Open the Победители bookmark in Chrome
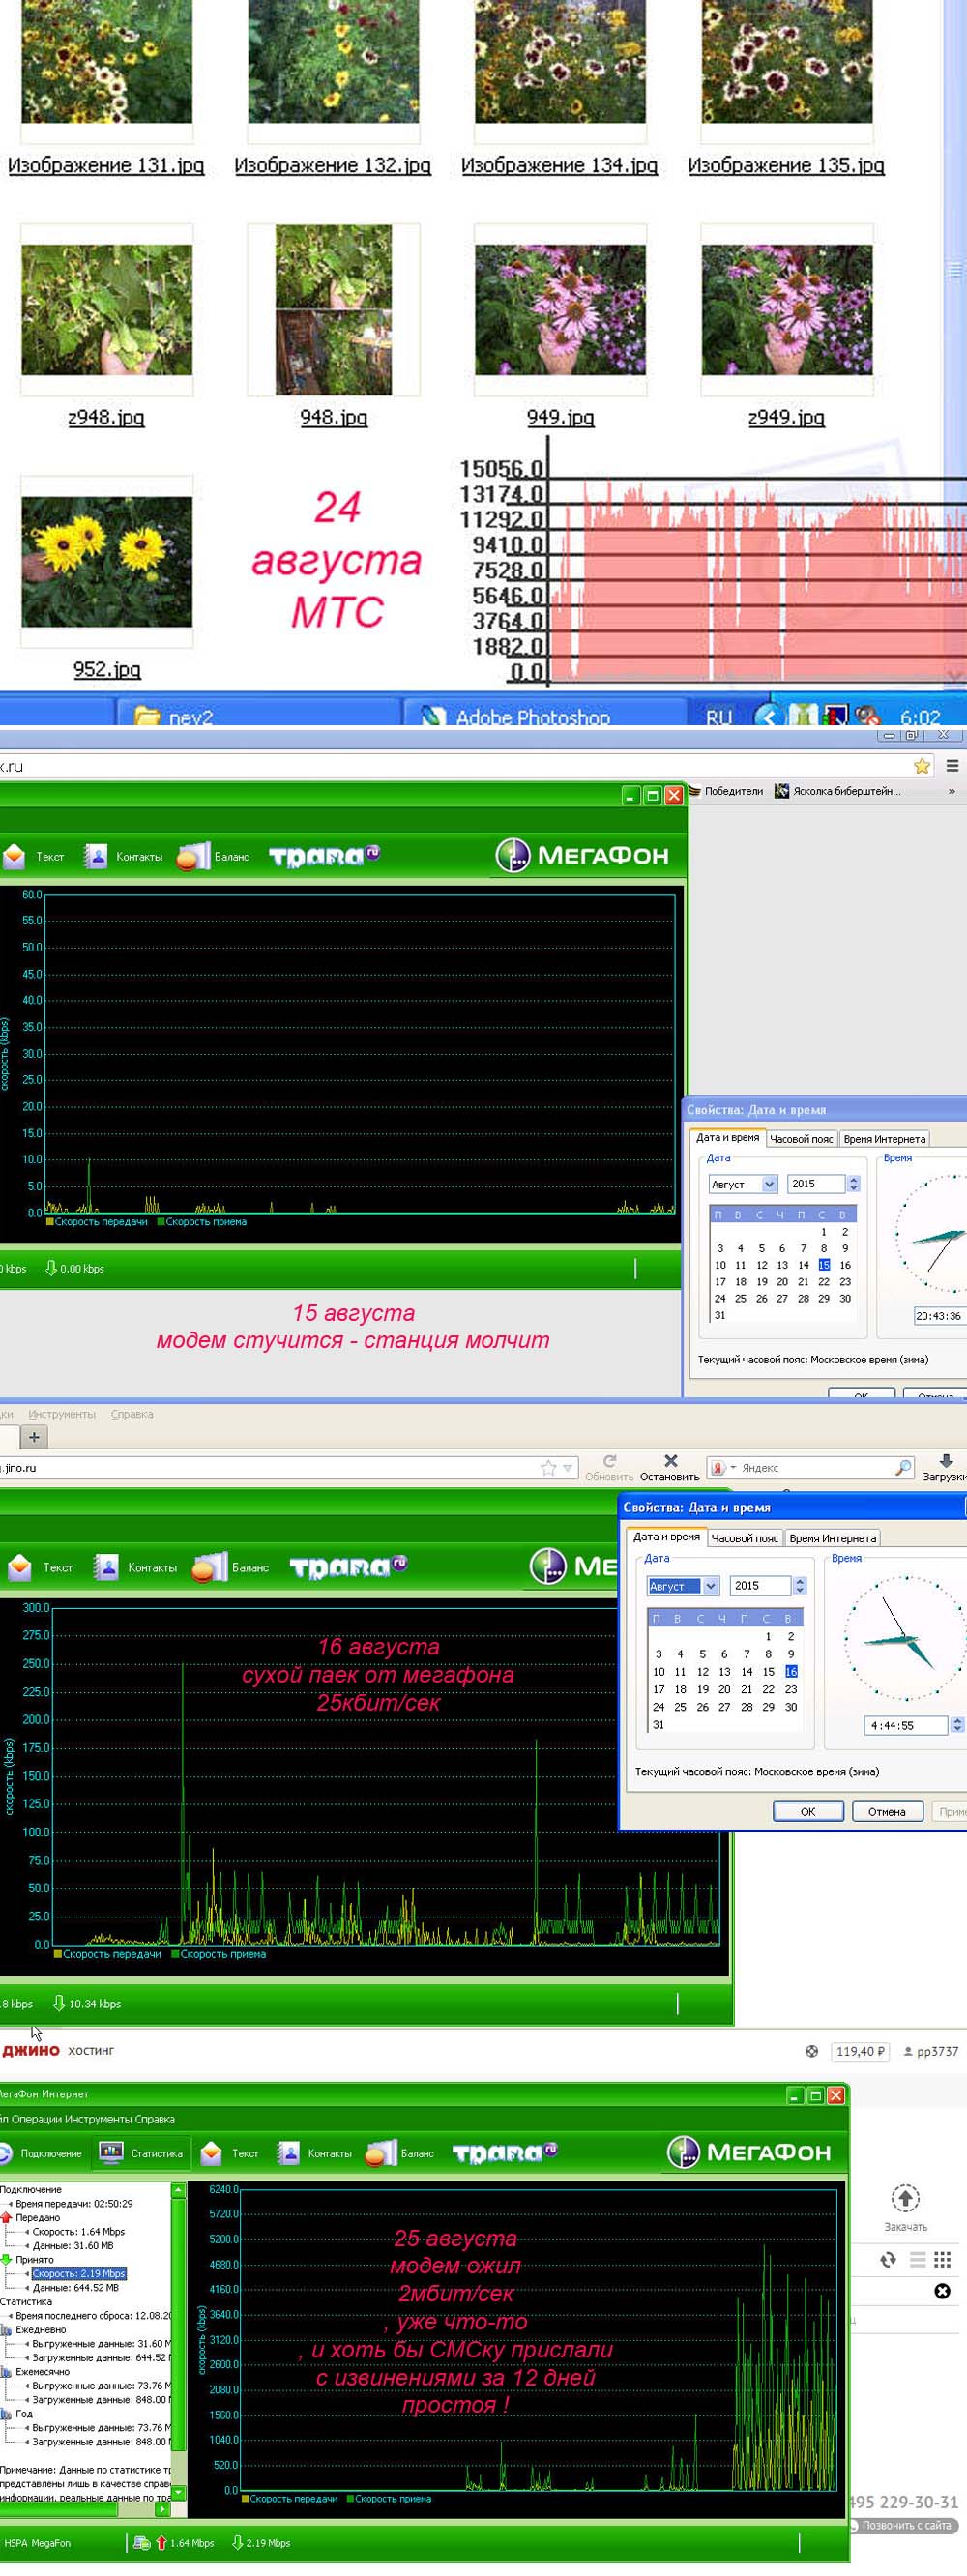Image resolution: width=967 pixels, height=2576 pixels. pos(726,791)
